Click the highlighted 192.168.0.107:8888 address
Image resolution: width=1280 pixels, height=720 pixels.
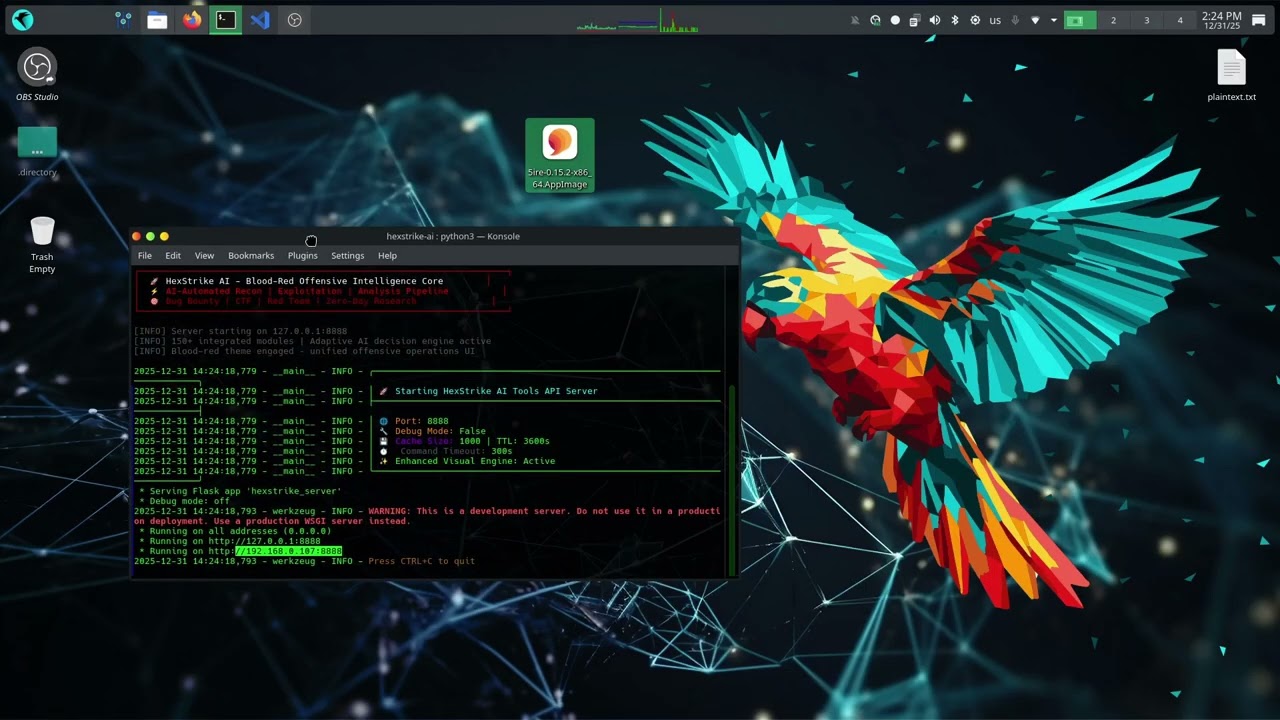288,551
